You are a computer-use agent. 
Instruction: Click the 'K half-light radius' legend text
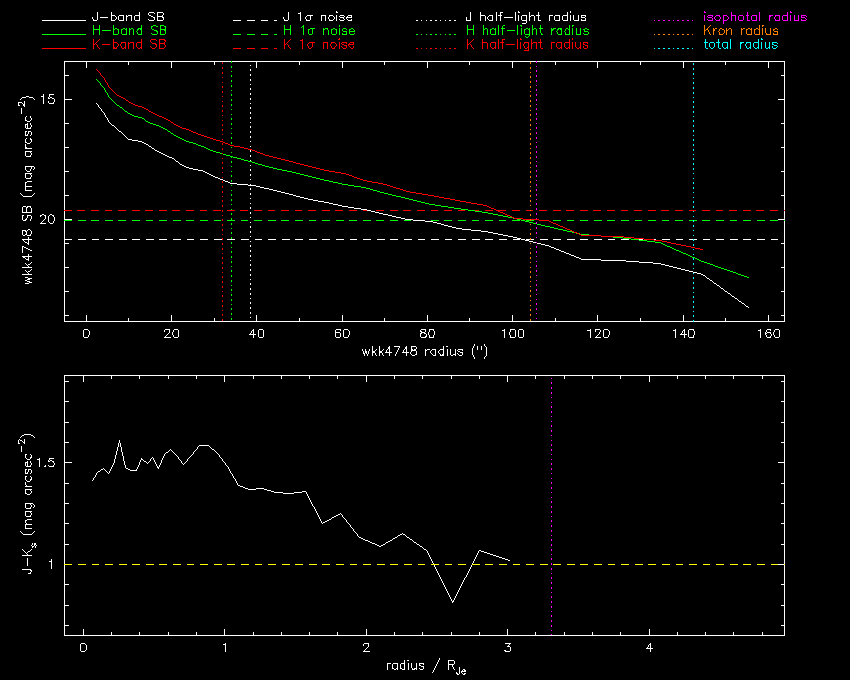[x=527, y=46]
